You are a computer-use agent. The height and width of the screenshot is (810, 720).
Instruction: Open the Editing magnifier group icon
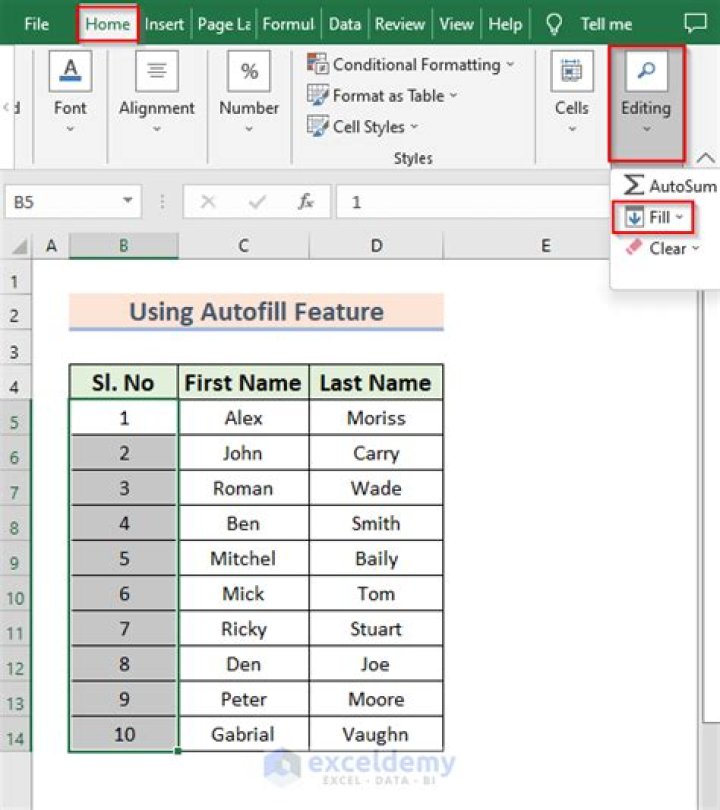pyautogui.click(x=646, y=71)
